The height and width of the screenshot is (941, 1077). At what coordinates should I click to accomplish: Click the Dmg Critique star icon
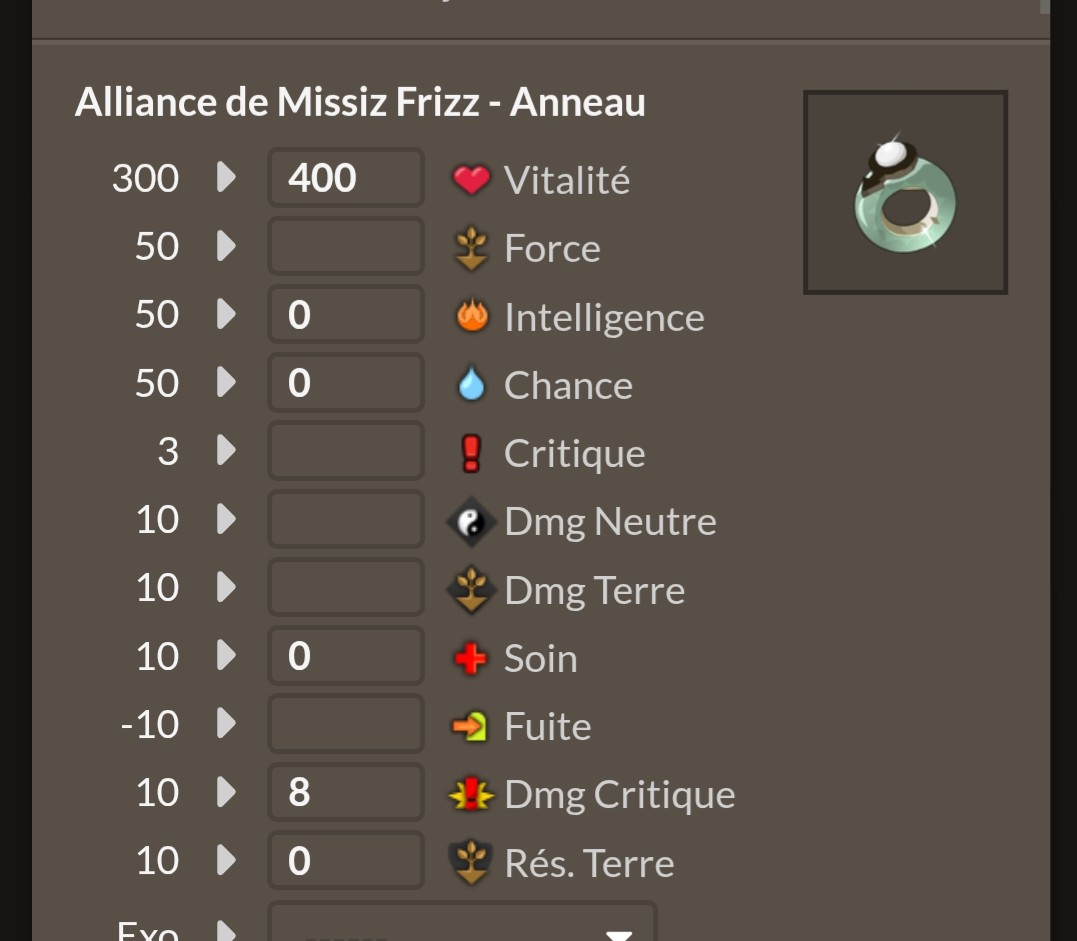tap(471, 794)
